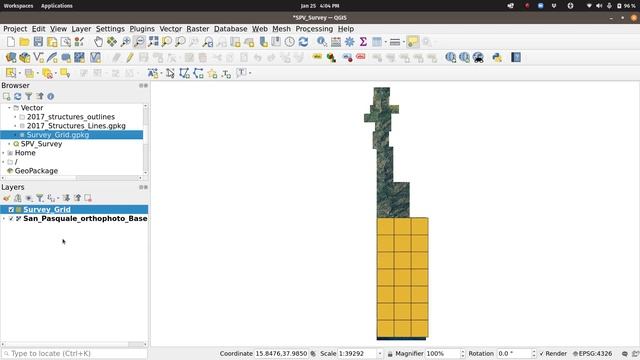Increase Magnifier value with up stepper

click(462, 351)
